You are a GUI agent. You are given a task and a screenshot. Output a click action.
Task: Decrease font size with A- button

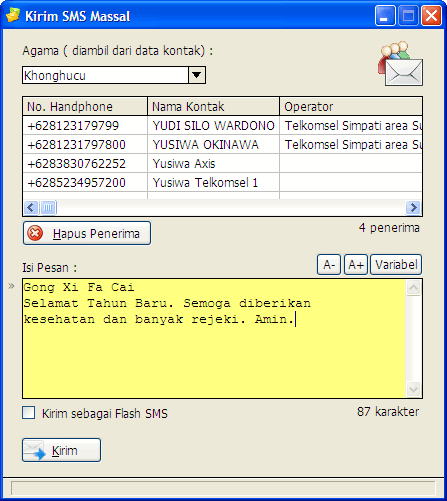(329, 265)
